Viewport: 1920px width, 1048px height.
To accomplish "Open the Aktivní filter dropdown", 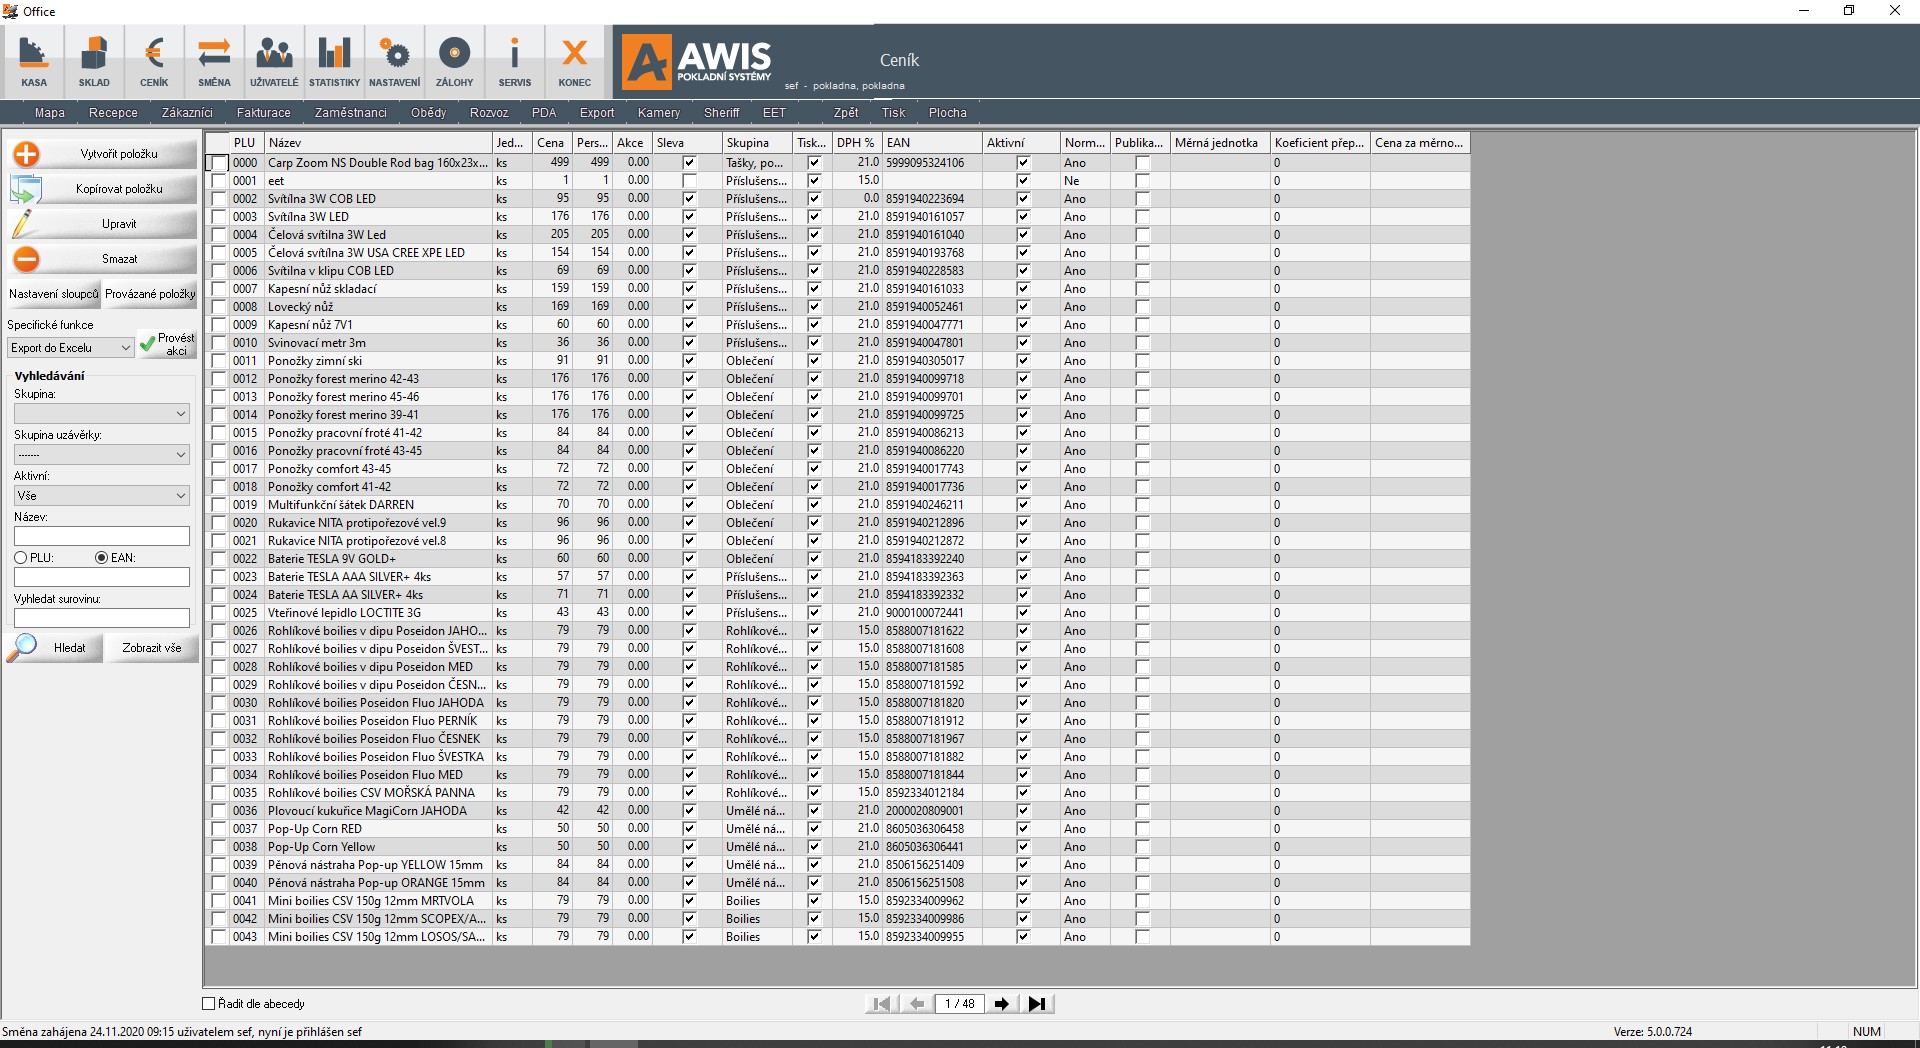I will (101, 496).
